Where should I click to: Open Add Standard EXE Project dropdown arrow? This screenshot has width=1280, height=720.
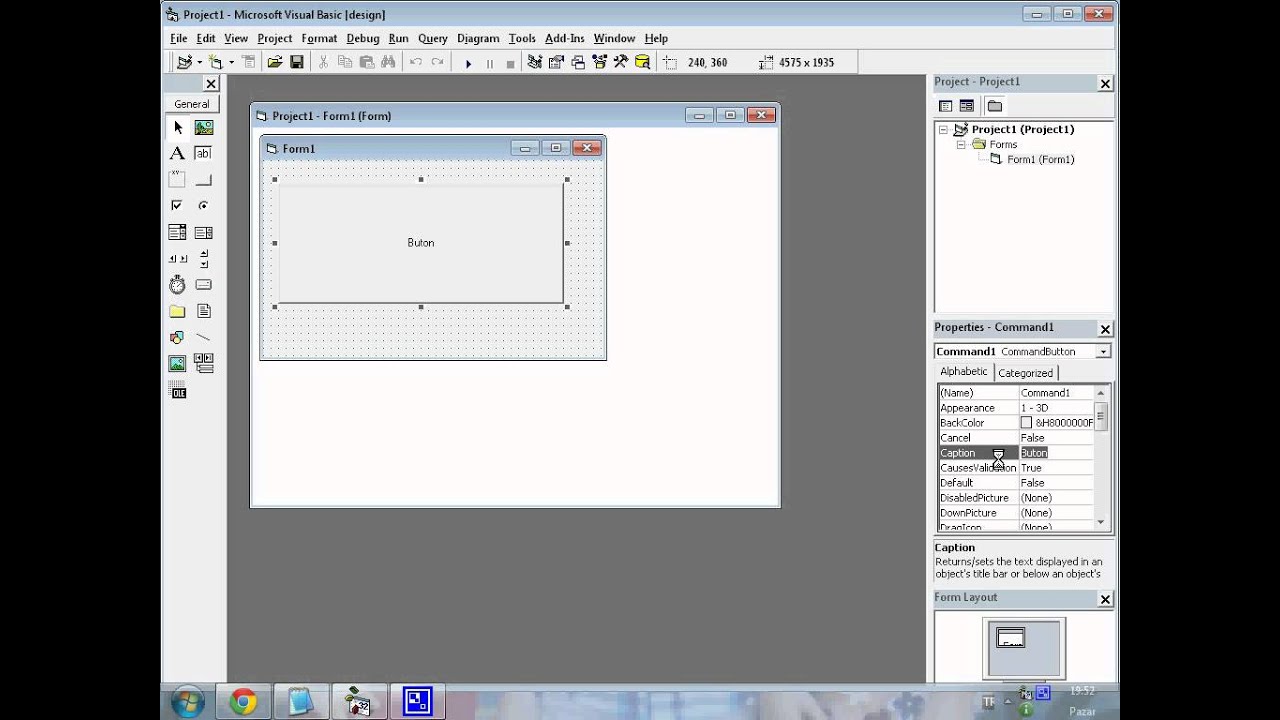(199, 62)
